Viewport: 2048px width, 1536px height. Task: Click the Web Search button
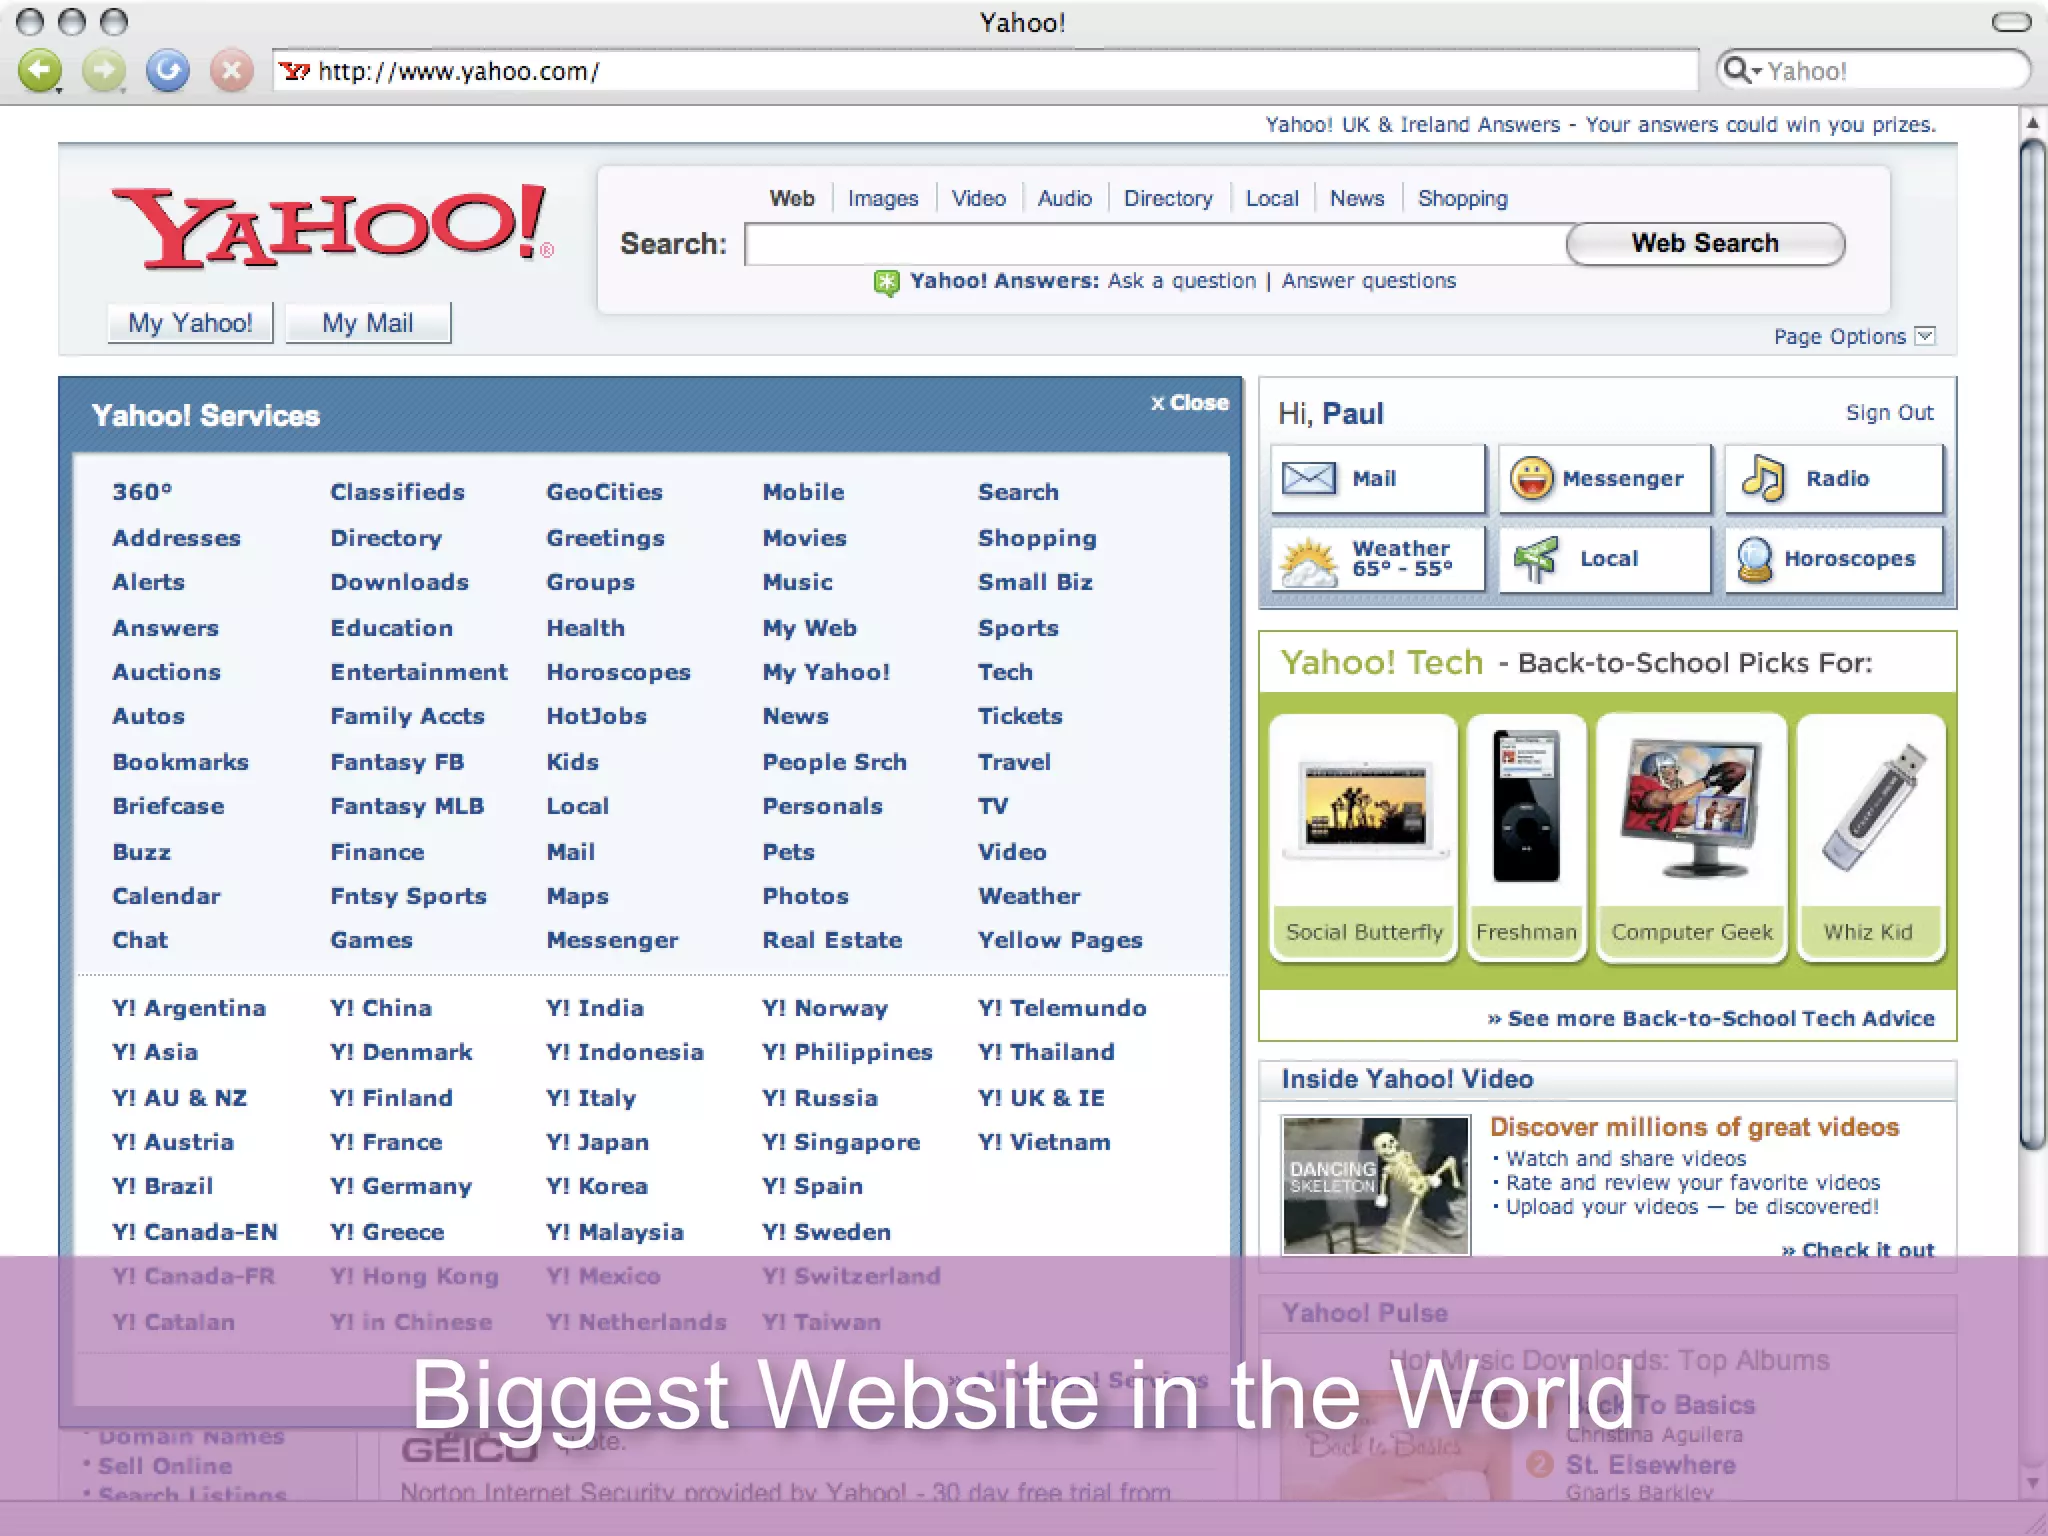[1705, 243]
